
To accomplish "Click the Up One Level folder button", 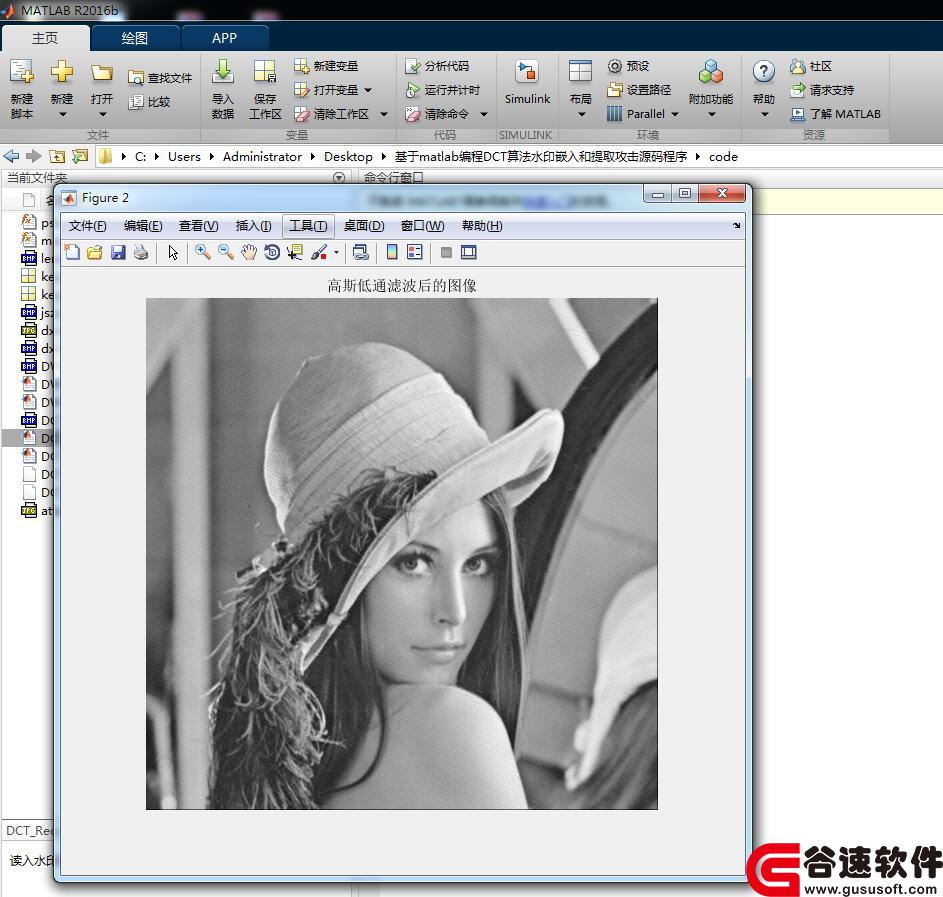I will pyautogui.click(x=57, y=156).
